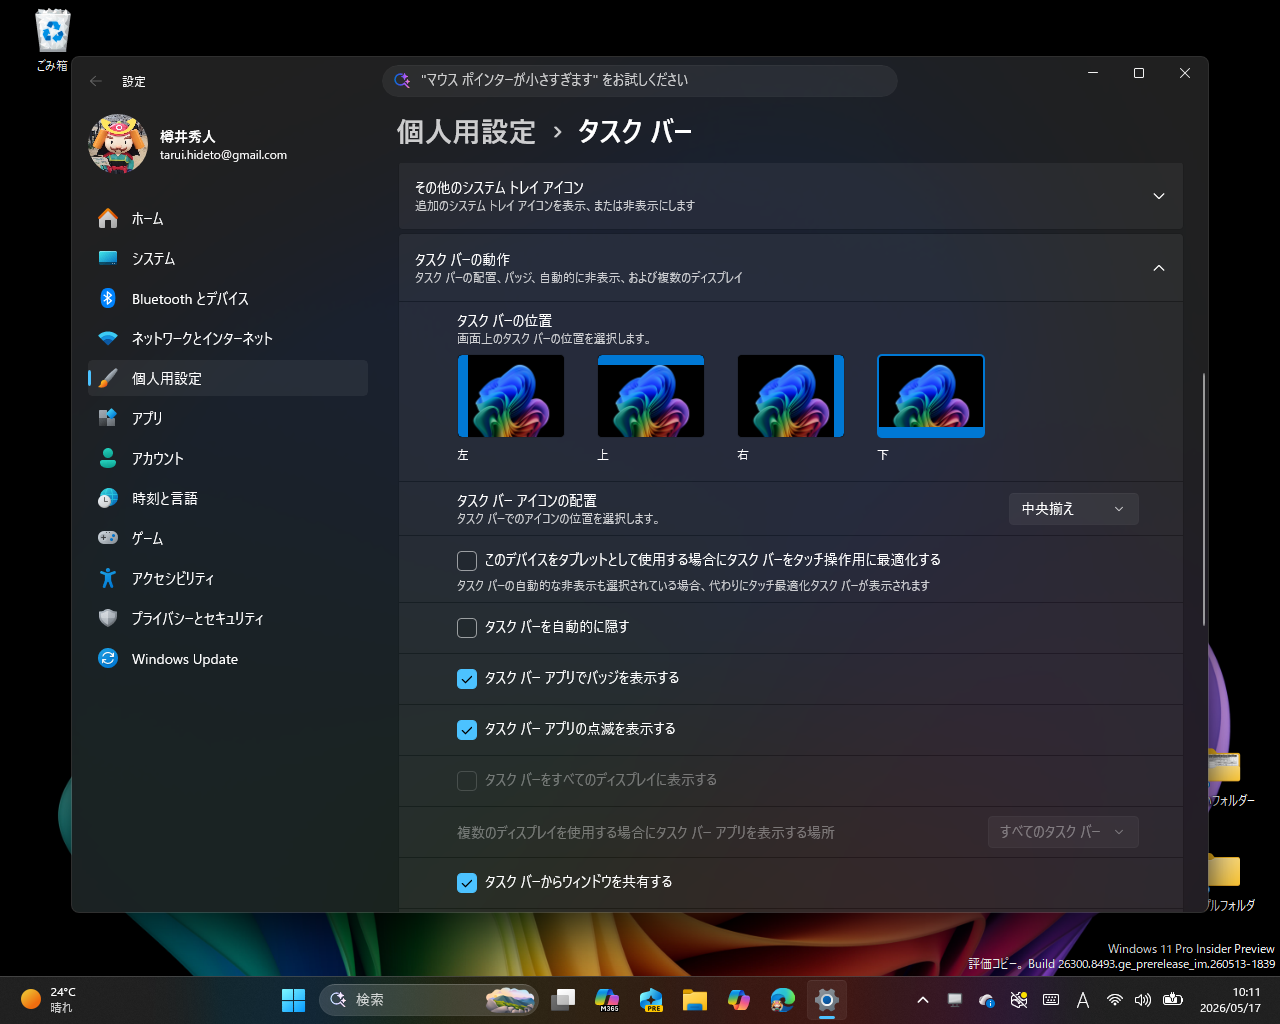The width and height of the screenshot is (1280, 1024).
Task: Open the Windows Start button
Action: (293, 999)
